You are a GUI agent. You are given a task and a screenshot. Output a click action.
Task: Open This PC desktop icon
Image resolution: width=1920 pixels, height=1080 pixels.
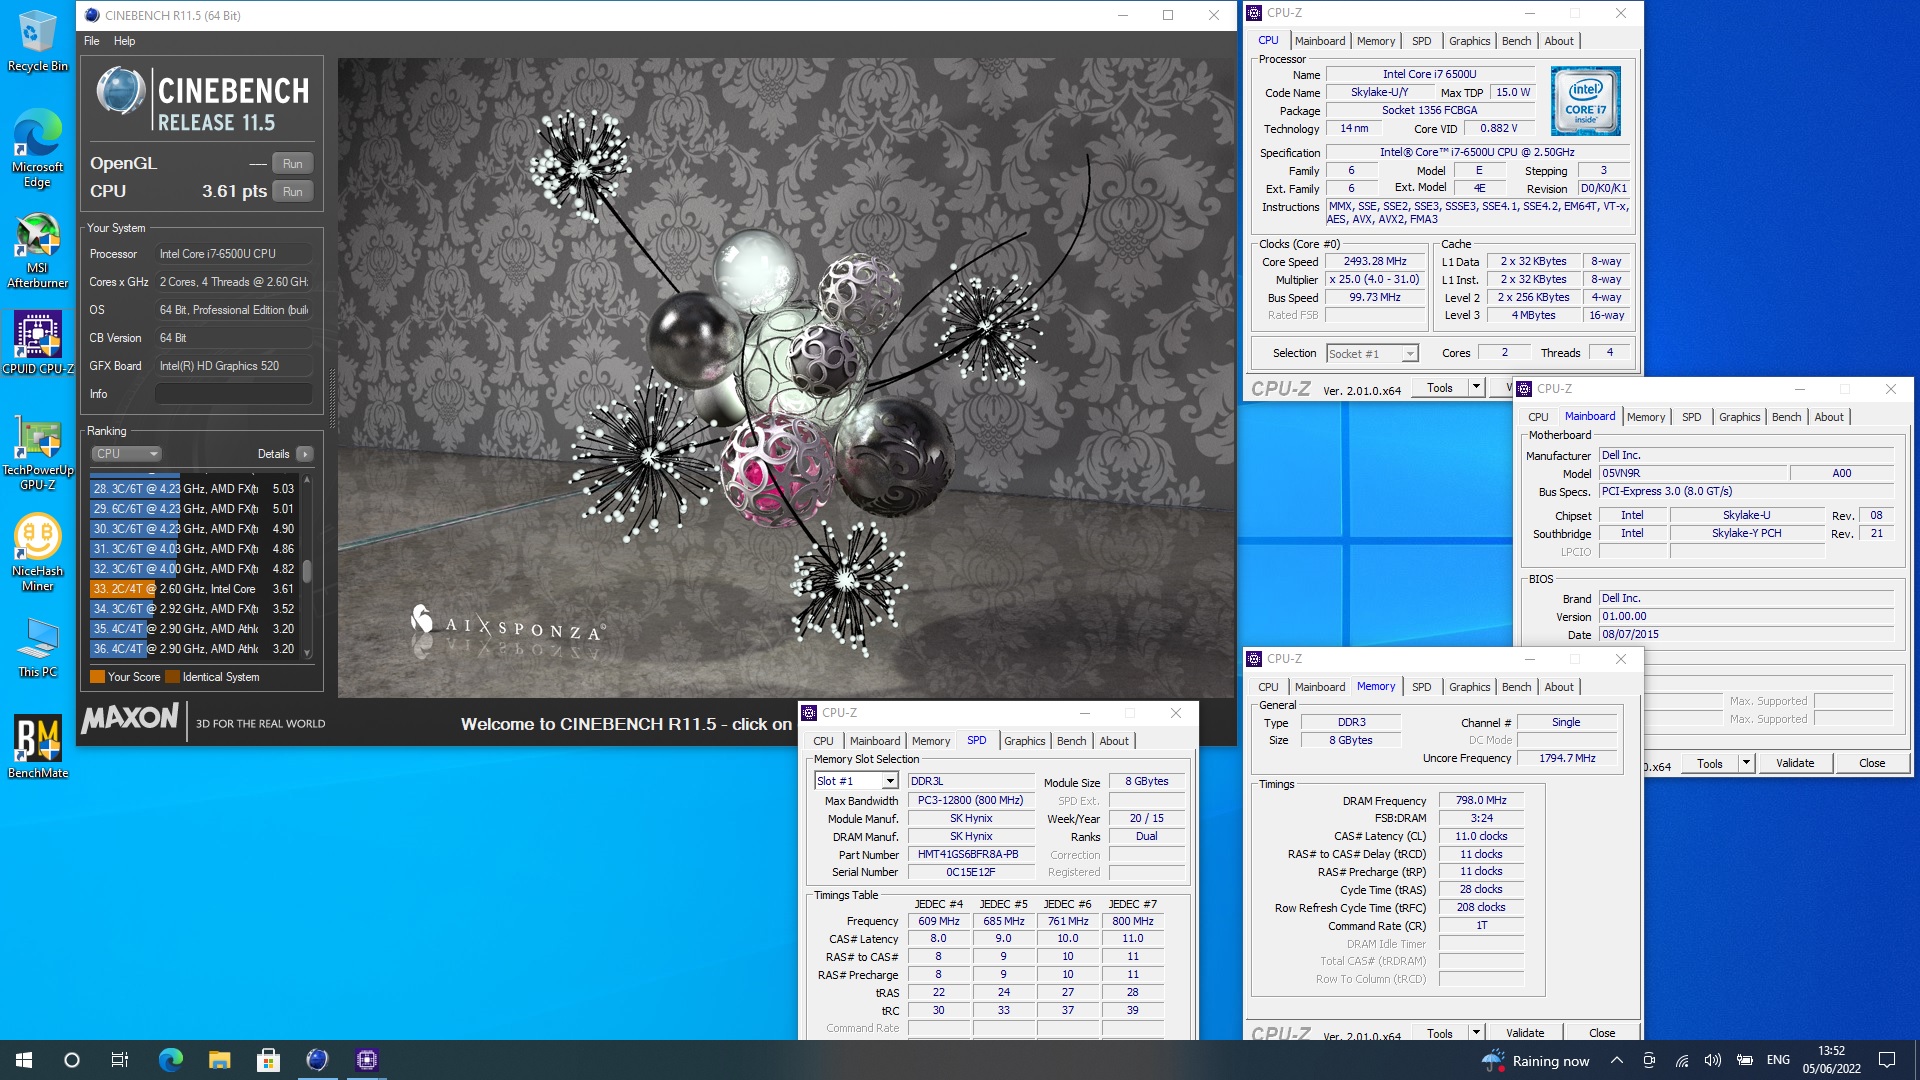37,646
